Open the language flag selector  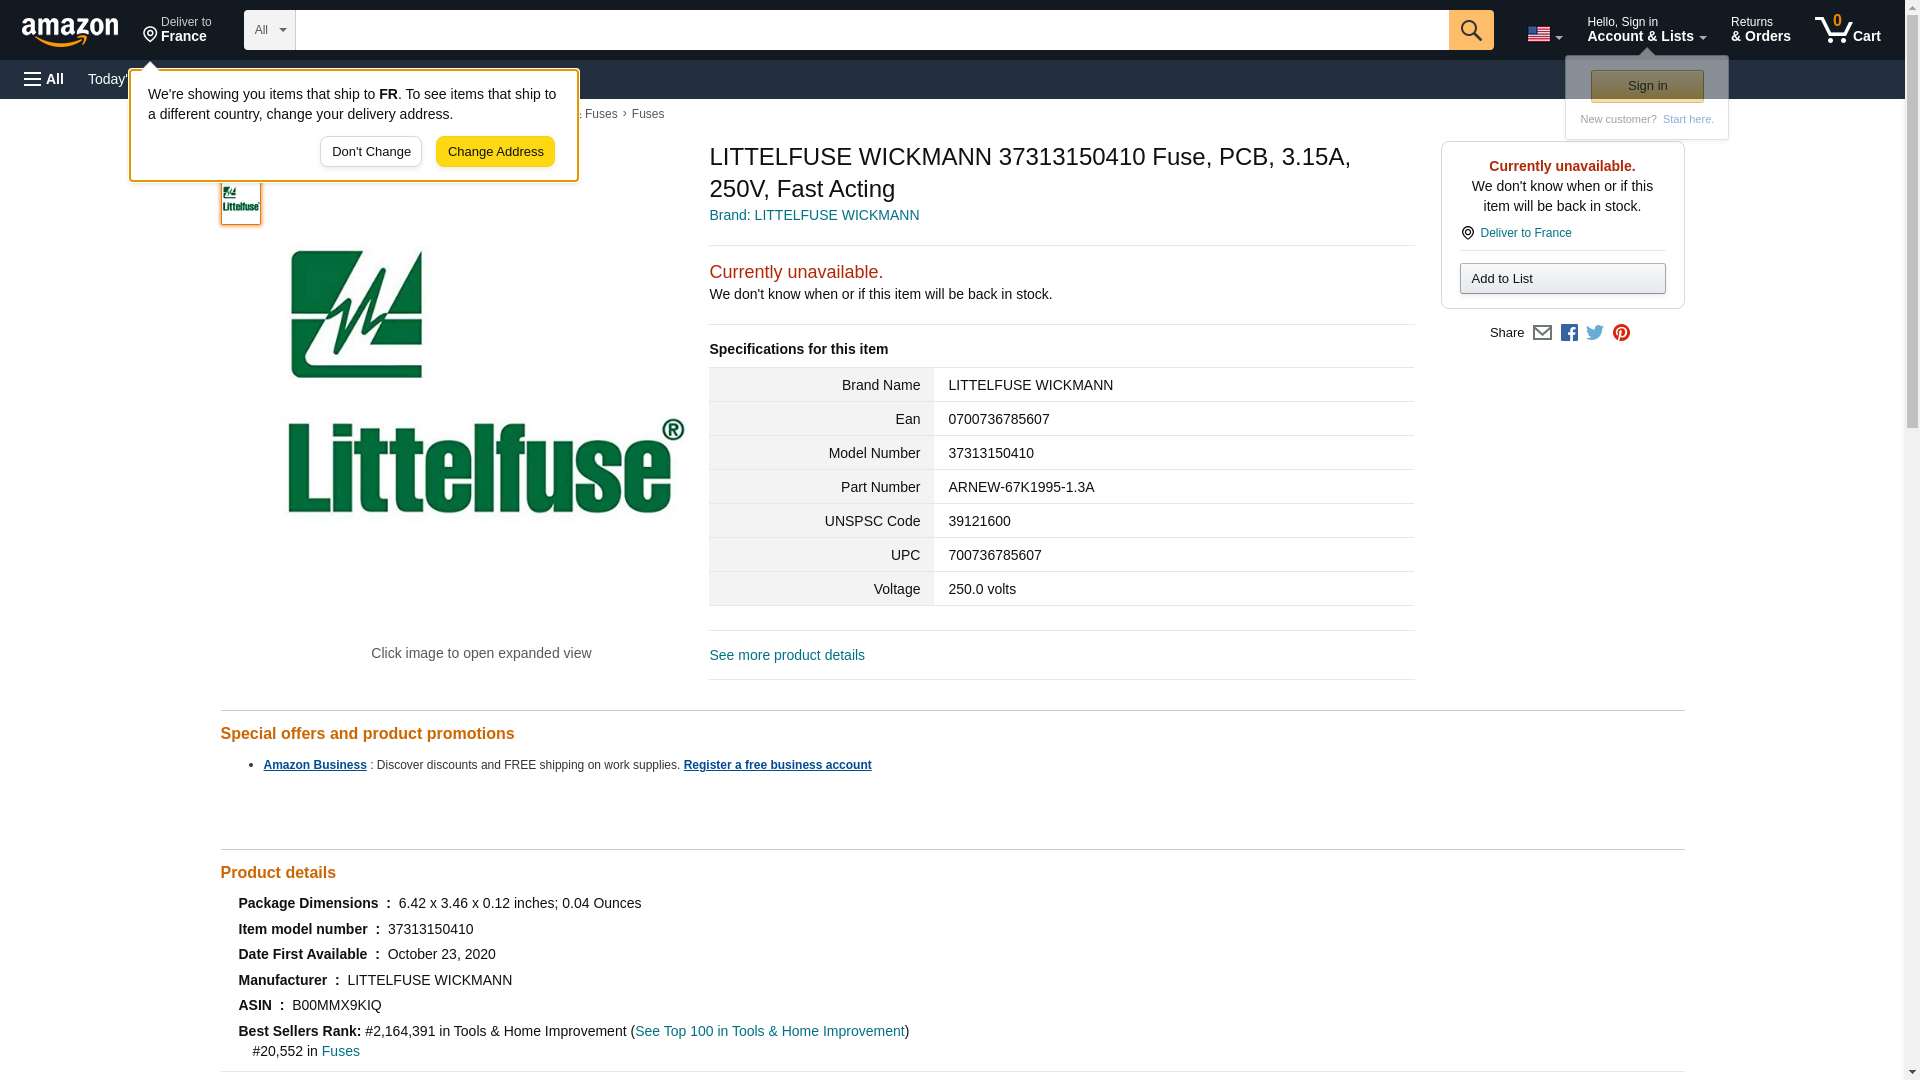pos(1544,34)
